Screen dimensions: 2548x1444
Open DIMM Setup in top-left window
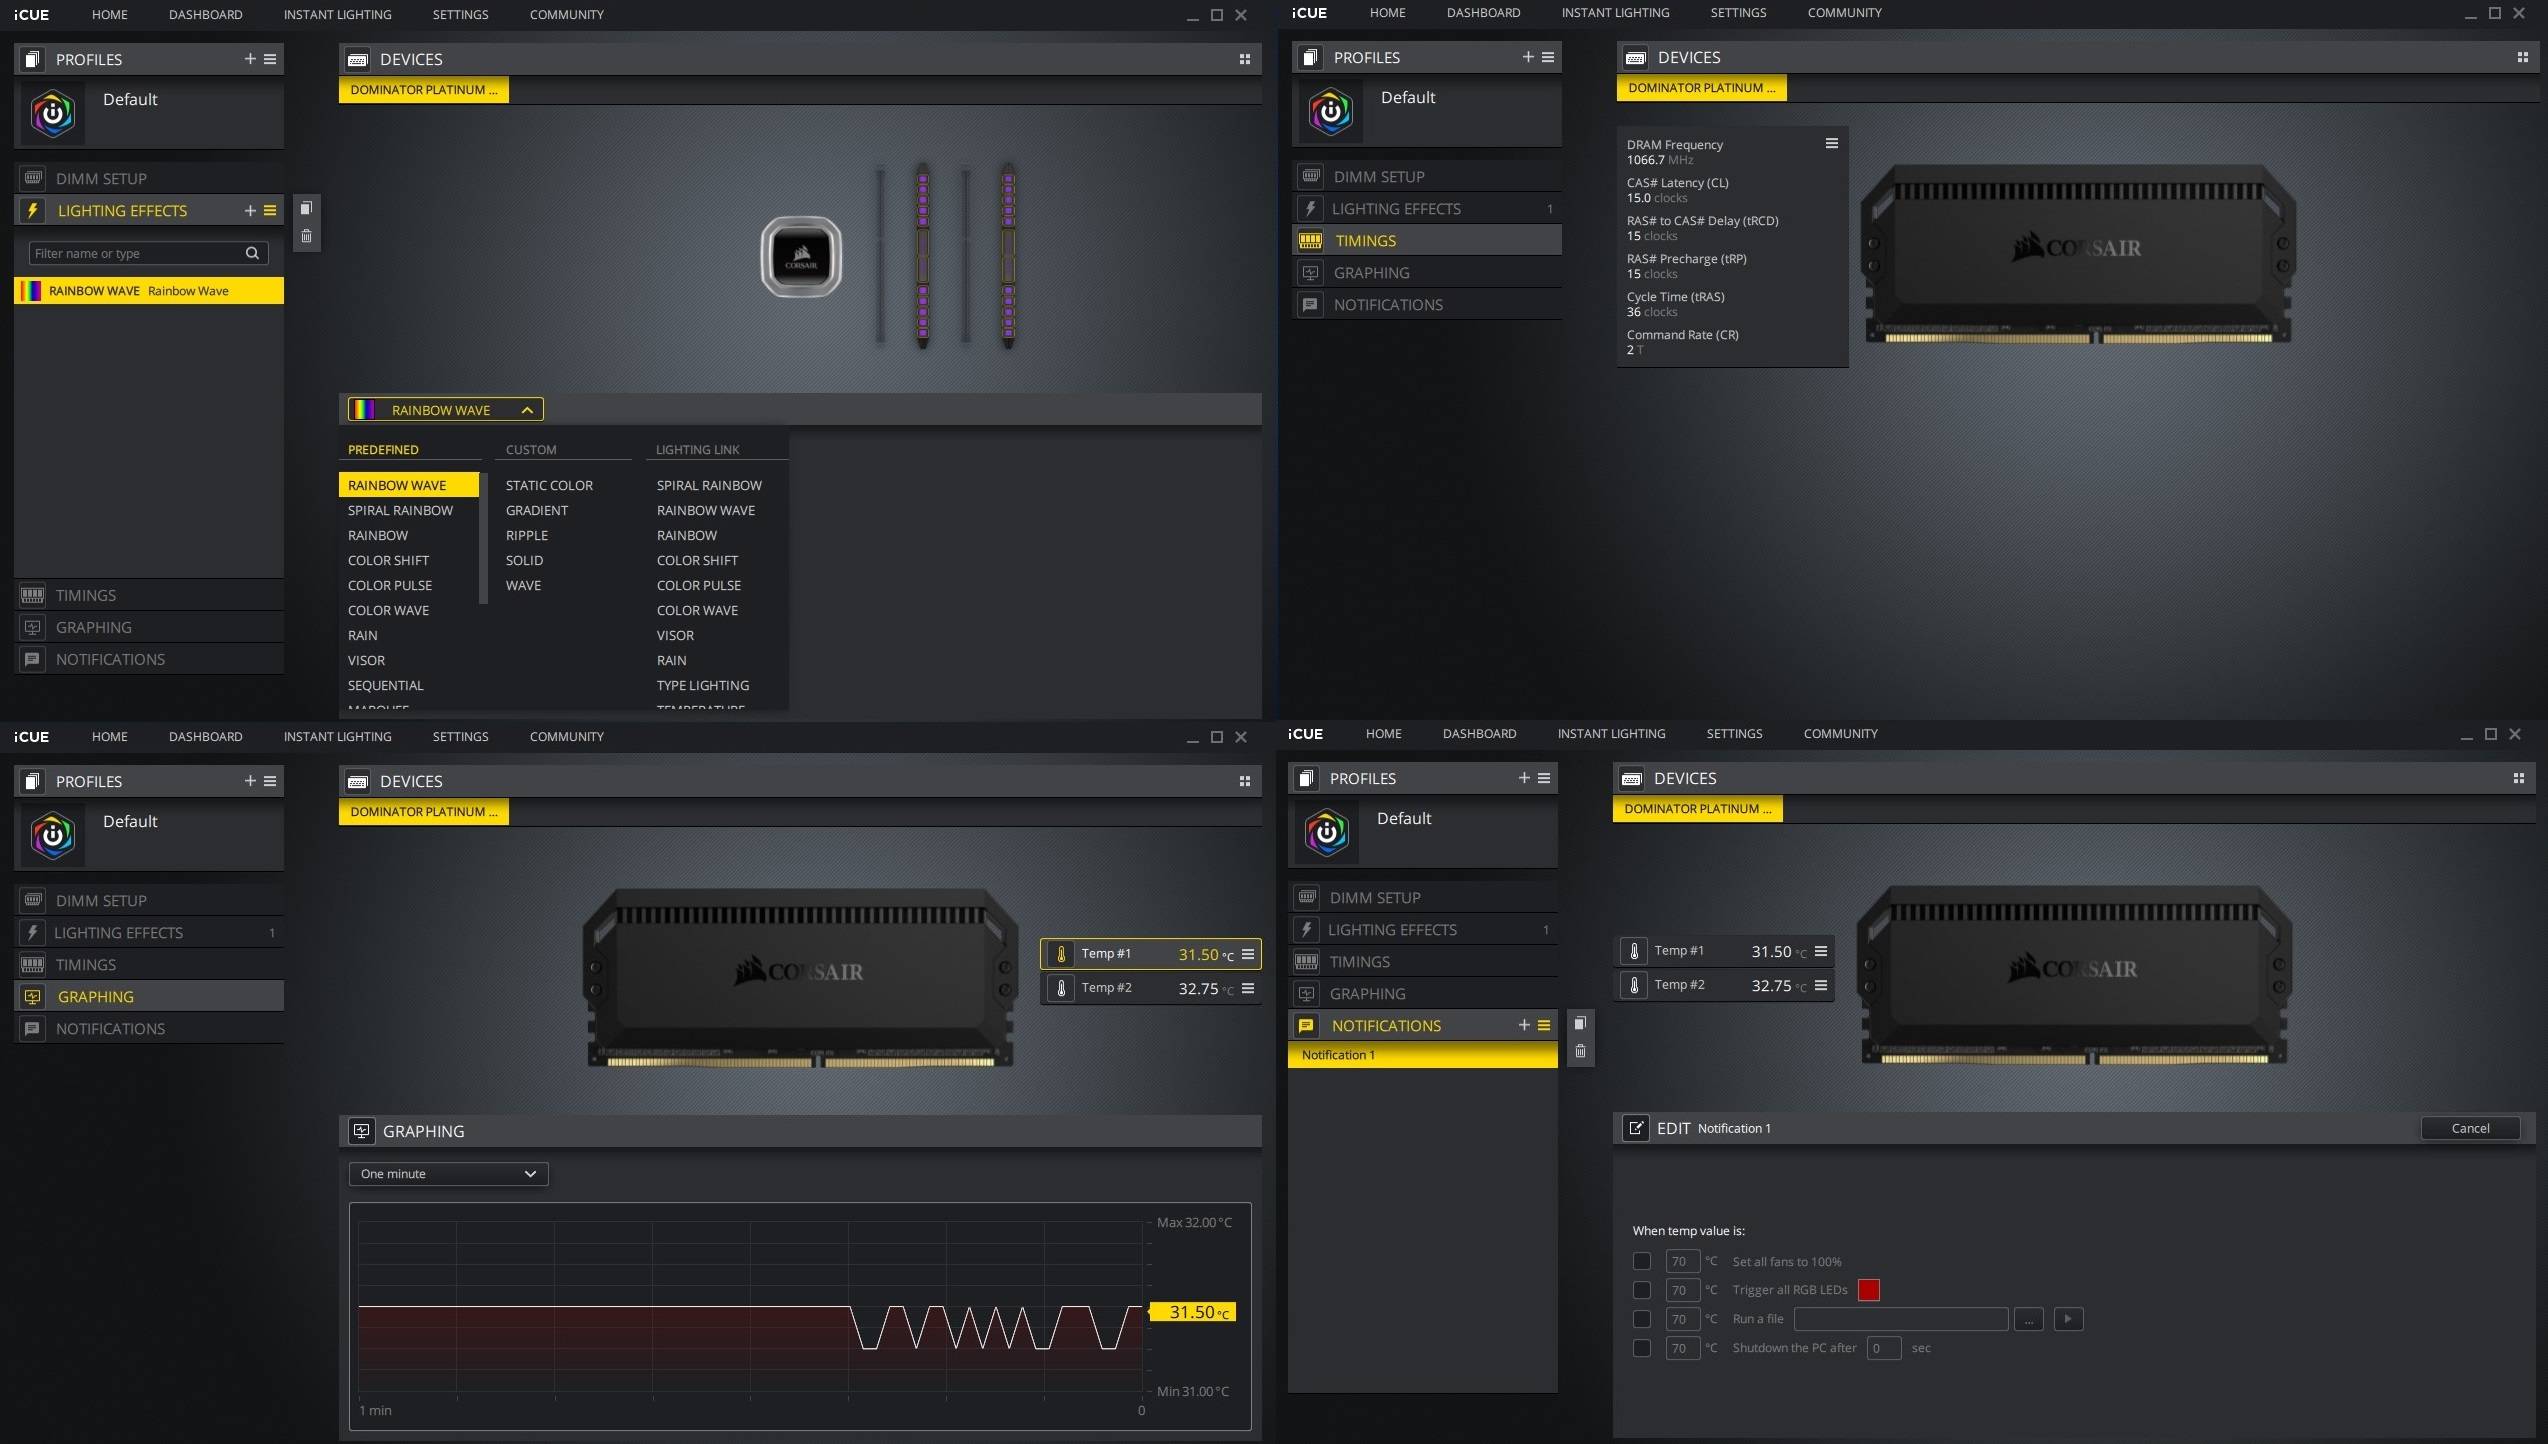click(x=149, y=178)
